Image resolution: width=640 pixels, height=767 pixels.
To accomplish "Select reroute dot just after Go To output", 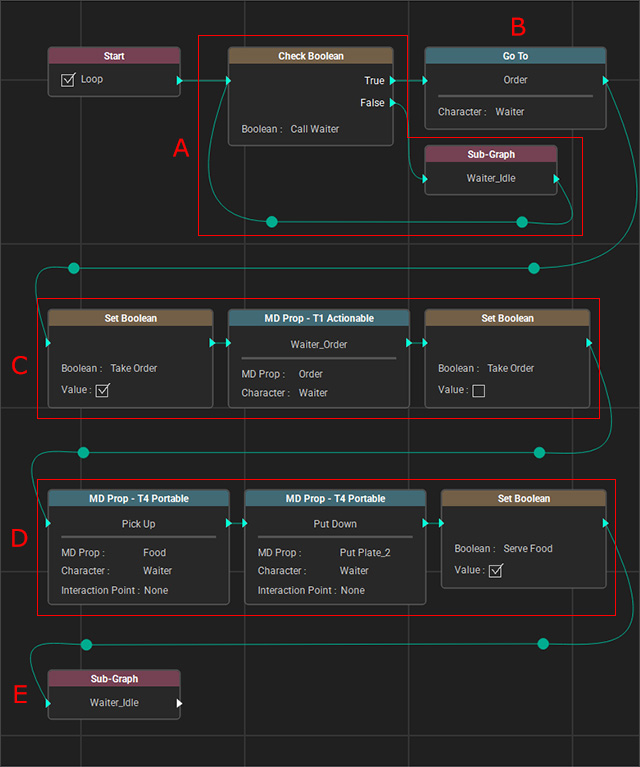I will coord(534,268).
